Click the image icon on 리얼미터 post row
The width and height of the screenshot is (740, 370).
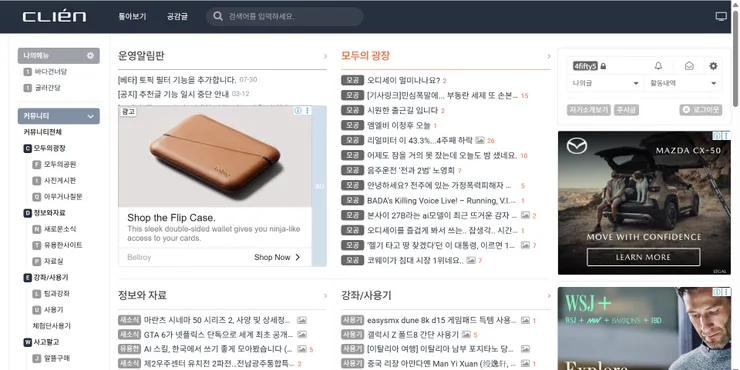(x=480, y=140)
